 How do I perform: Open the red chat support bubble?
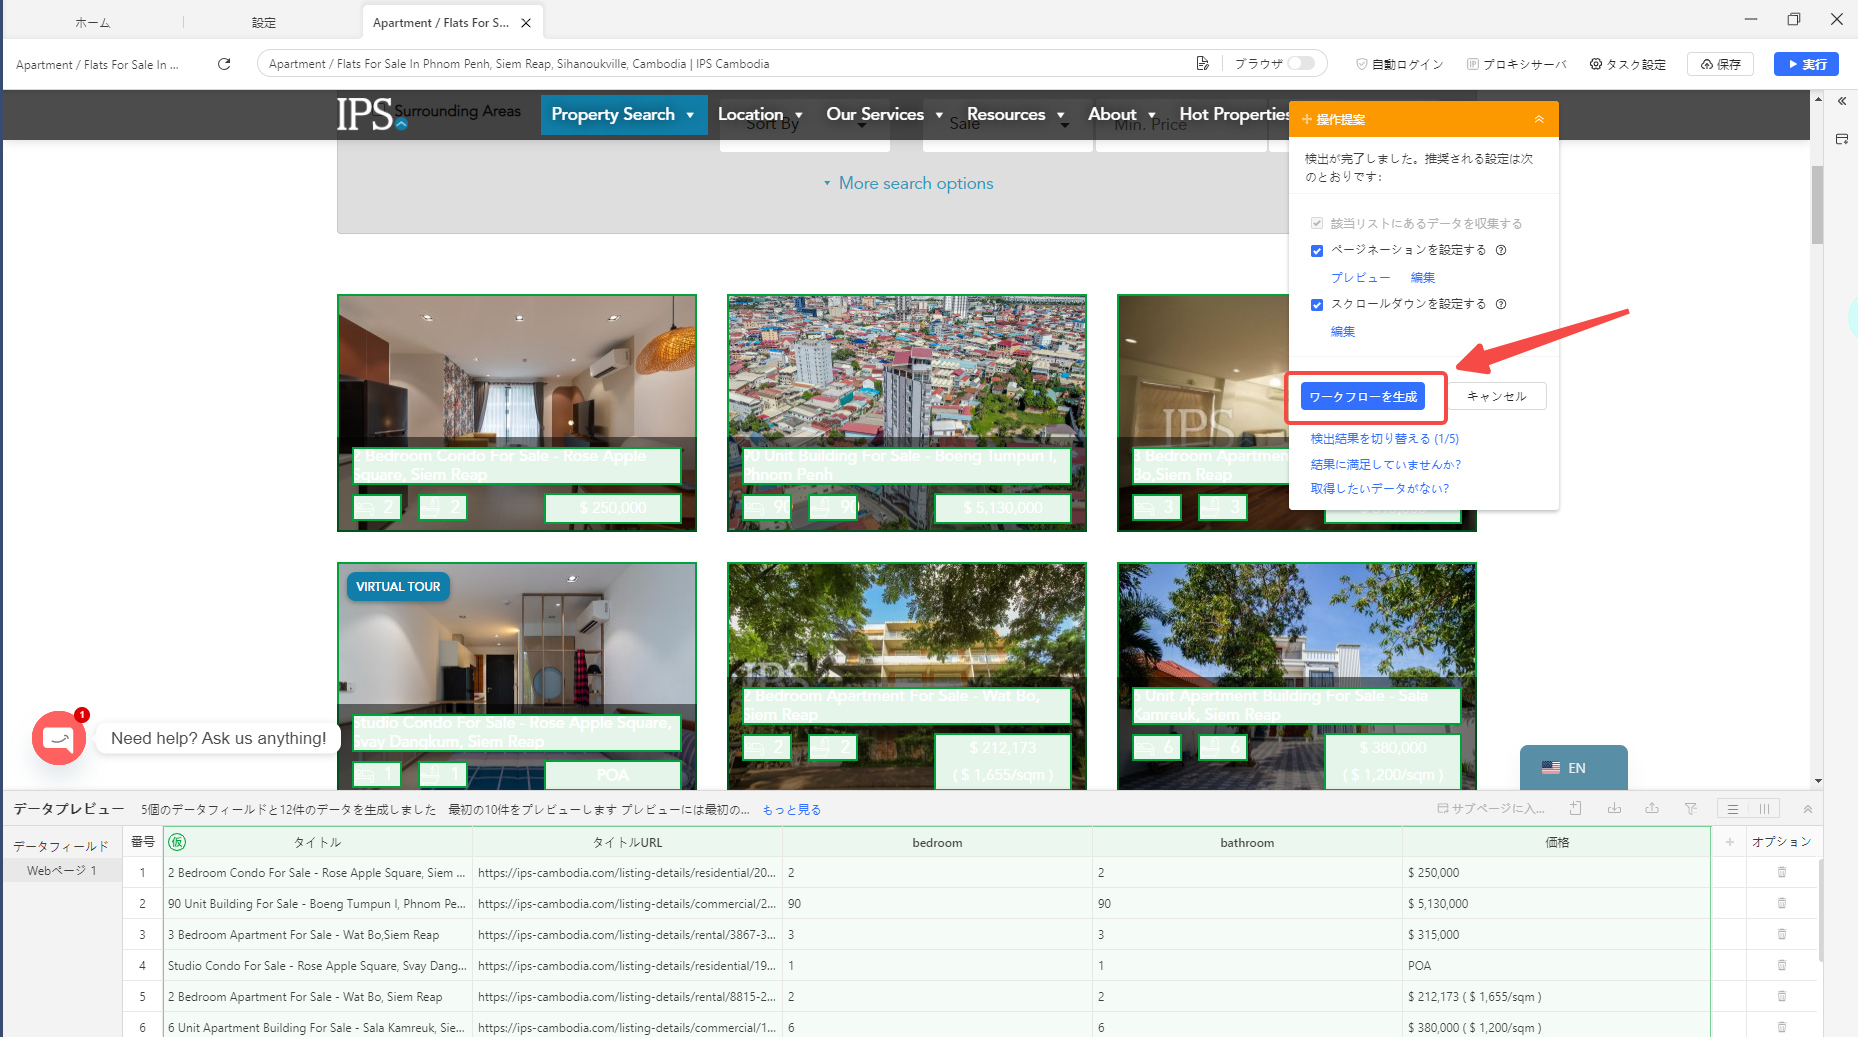(x=58, y=738)
